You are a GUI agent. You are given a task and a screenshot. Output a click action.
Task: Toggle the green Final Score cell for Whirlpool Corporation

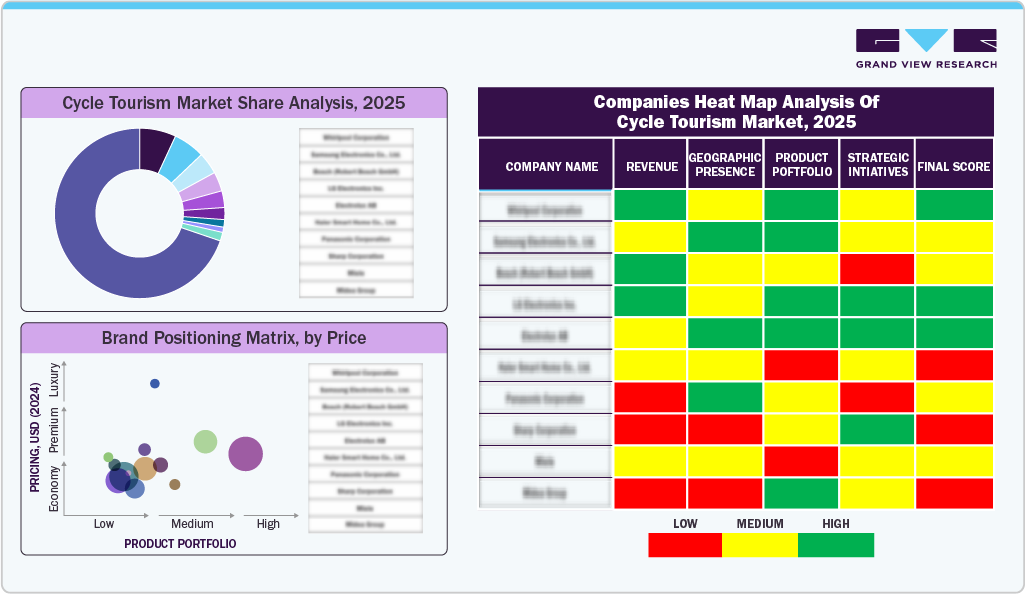pos(954,206)
